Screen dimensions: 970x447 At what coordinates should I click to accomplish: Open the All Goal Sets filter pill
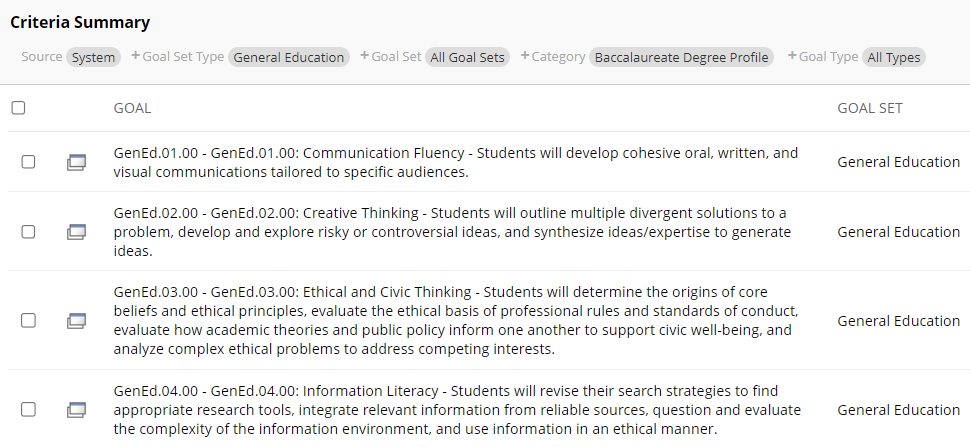(468, 57)
